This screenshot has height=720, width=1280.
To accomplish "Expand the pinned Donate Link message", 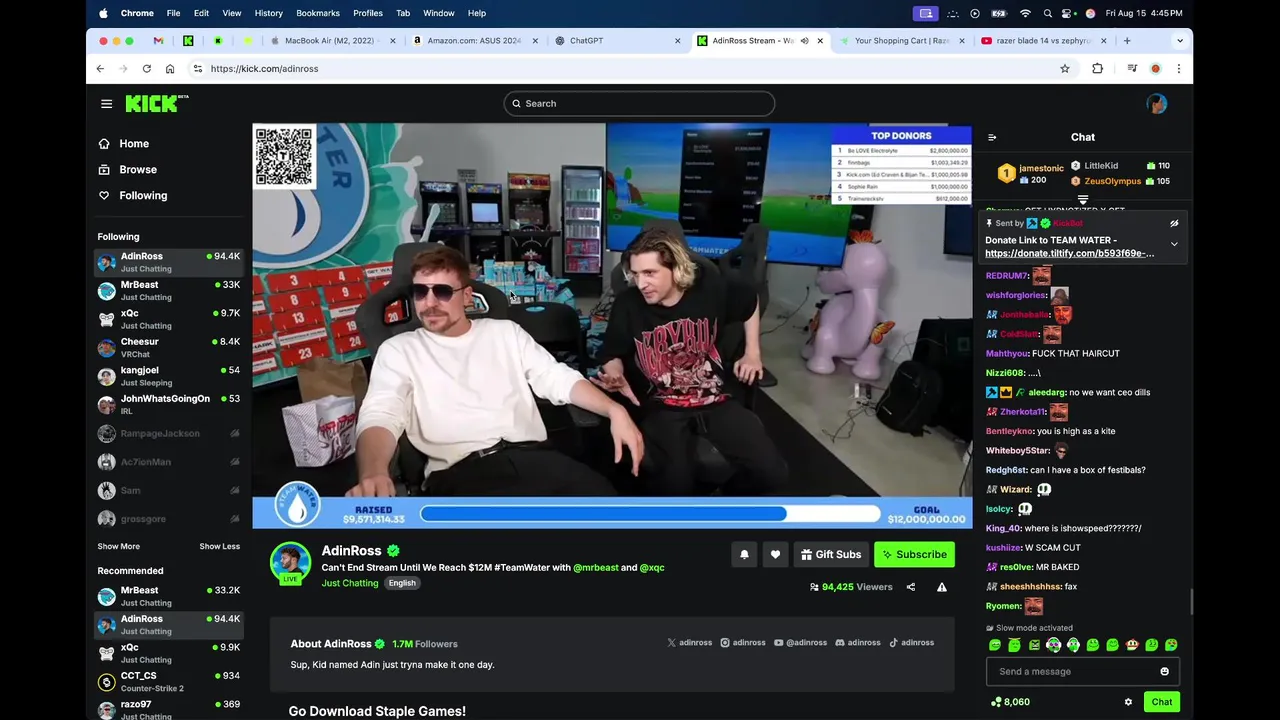I will point(1174,244).
